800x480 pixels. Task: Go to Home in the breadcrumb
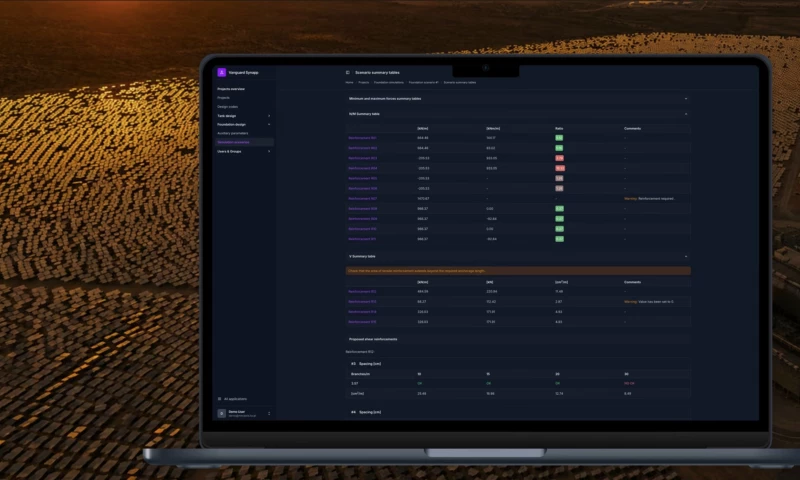(x=349, y=82)
